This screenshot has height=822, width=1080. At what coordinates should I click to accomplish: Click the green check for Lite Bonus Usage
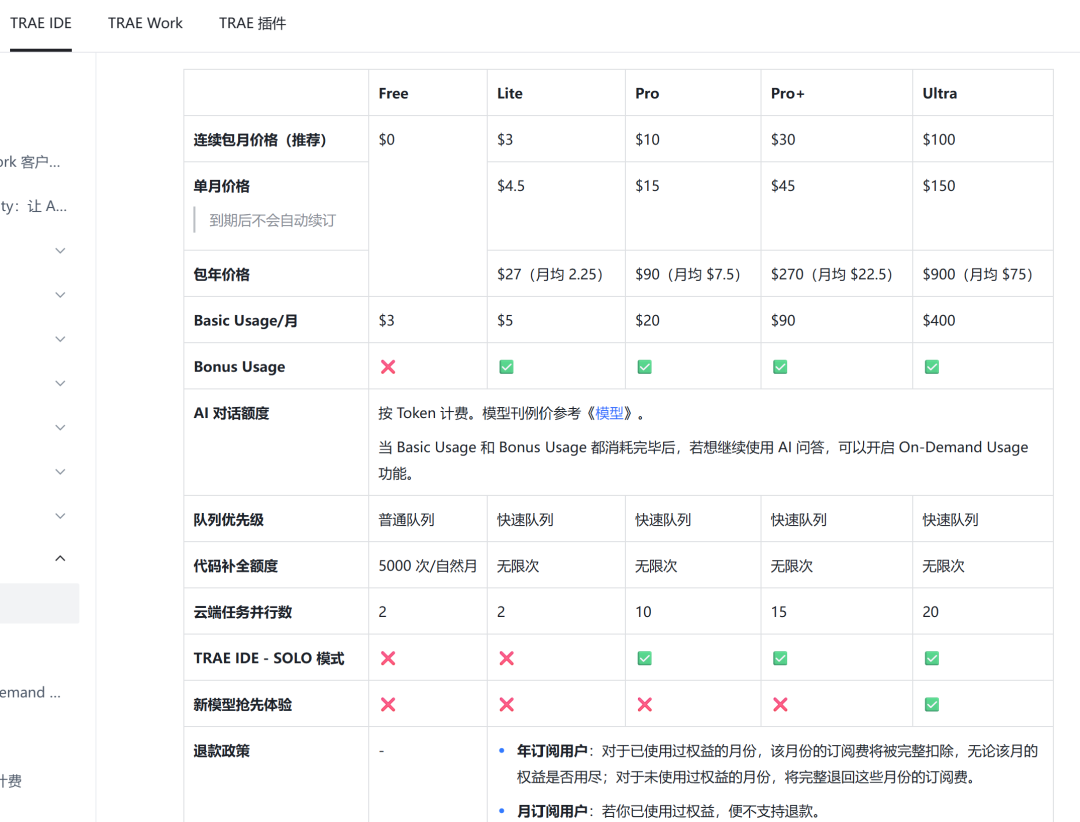tap(506, 367)
